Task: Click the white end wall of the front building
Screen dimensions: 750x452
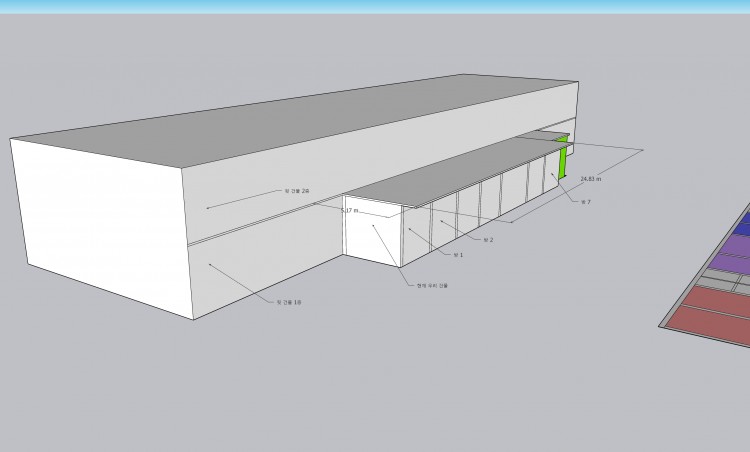Action: (x=371, y=237)
